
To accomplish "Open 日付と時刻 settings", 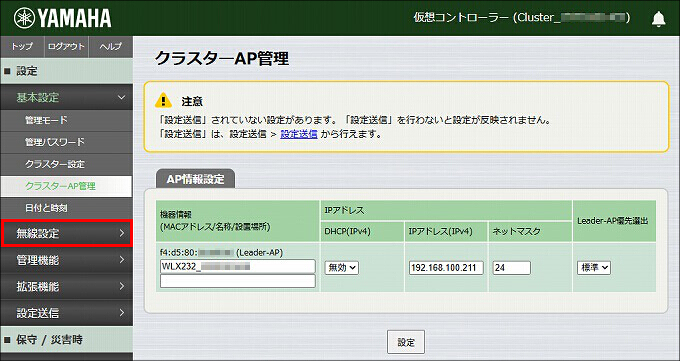I will coord(66,209).
